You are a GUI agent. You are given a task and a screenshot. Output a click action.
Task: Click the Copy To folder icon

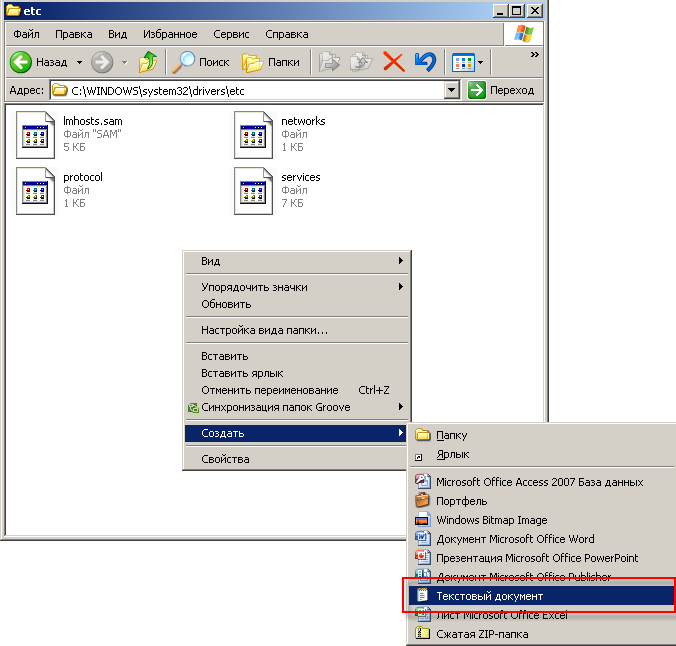[361, 62]
